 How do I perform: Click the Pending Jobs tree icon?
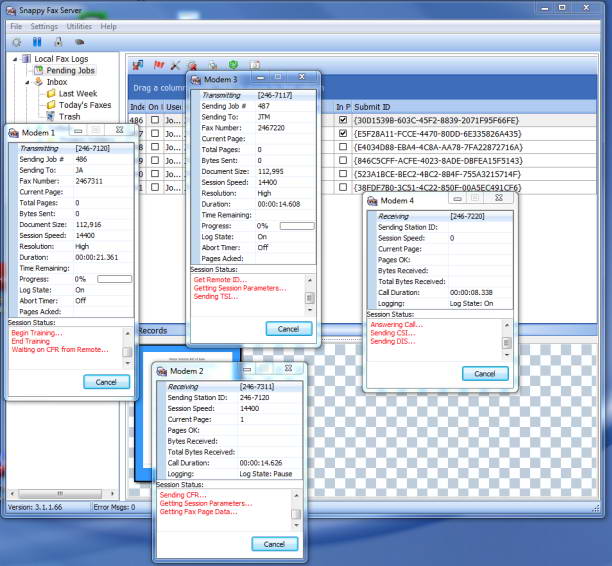click(39, 70)
